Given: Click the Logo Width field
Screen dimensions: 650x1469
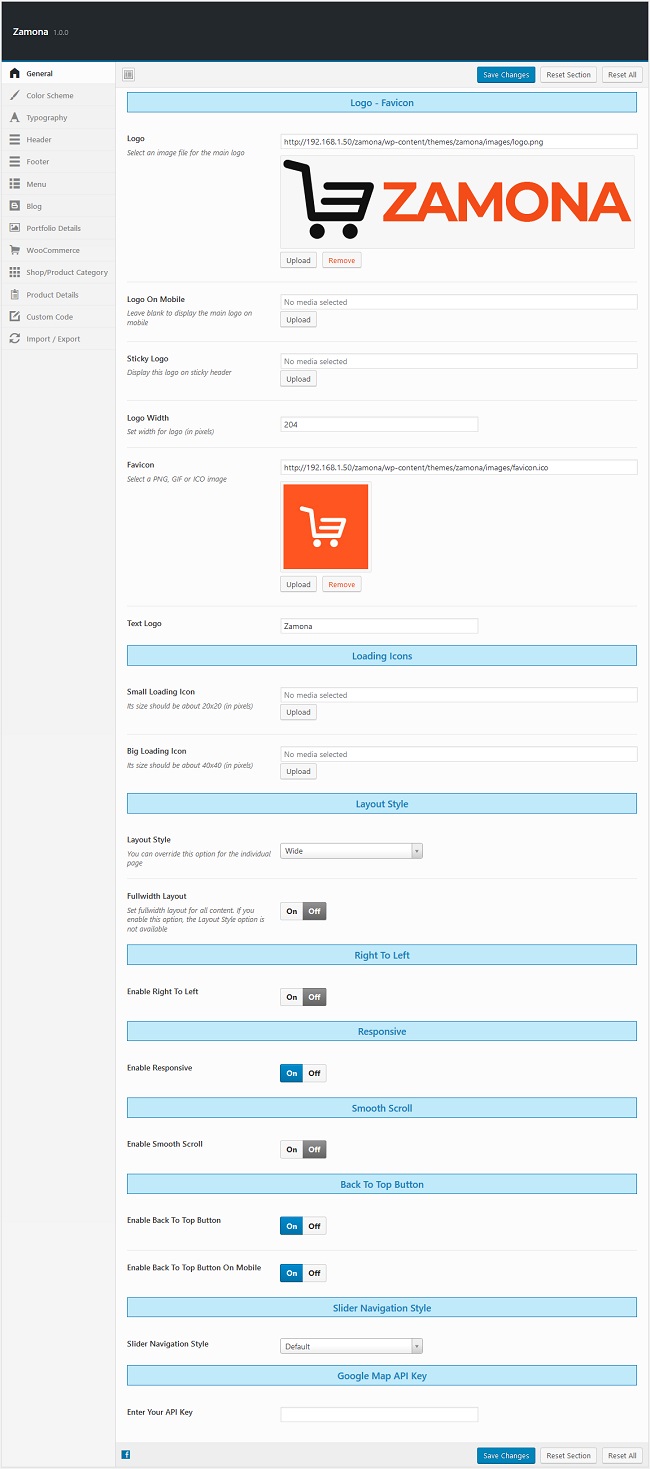Looking at the screenshot, I should click(x=379, y=425).
